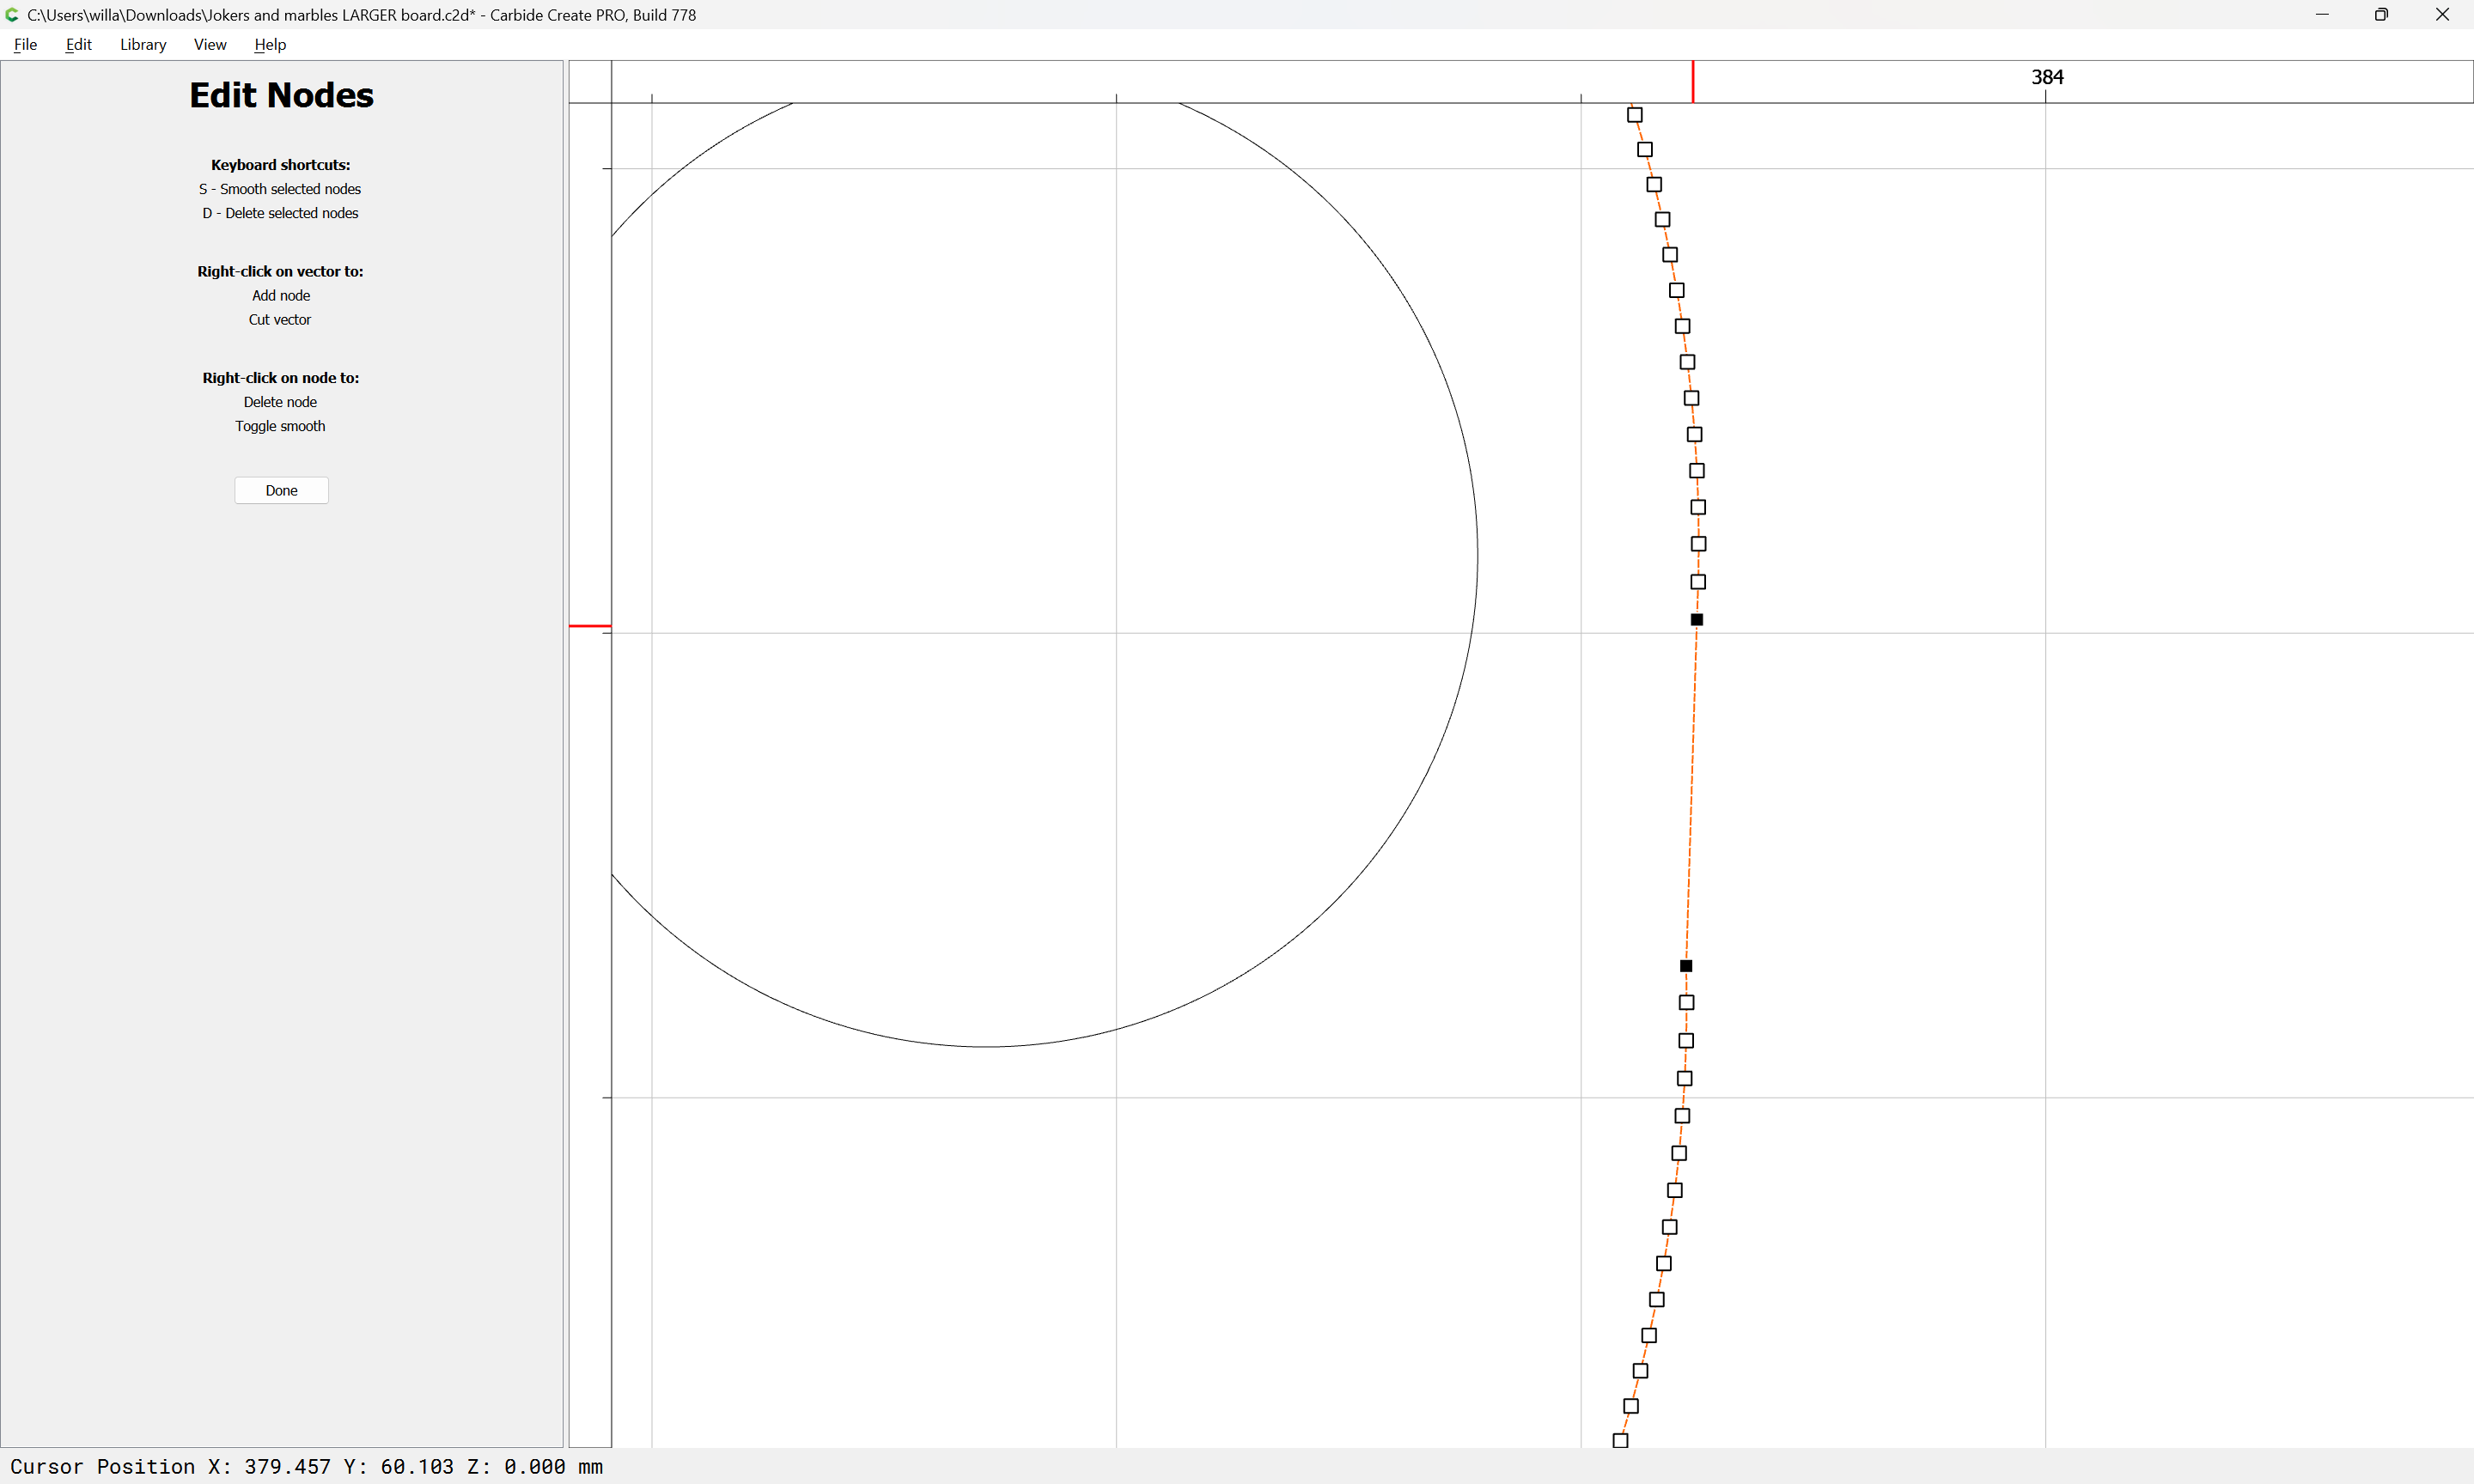The image size is (2474, 1484).
Task: Minimize the Carbide Create window
Action: [x=2322, y=15]
